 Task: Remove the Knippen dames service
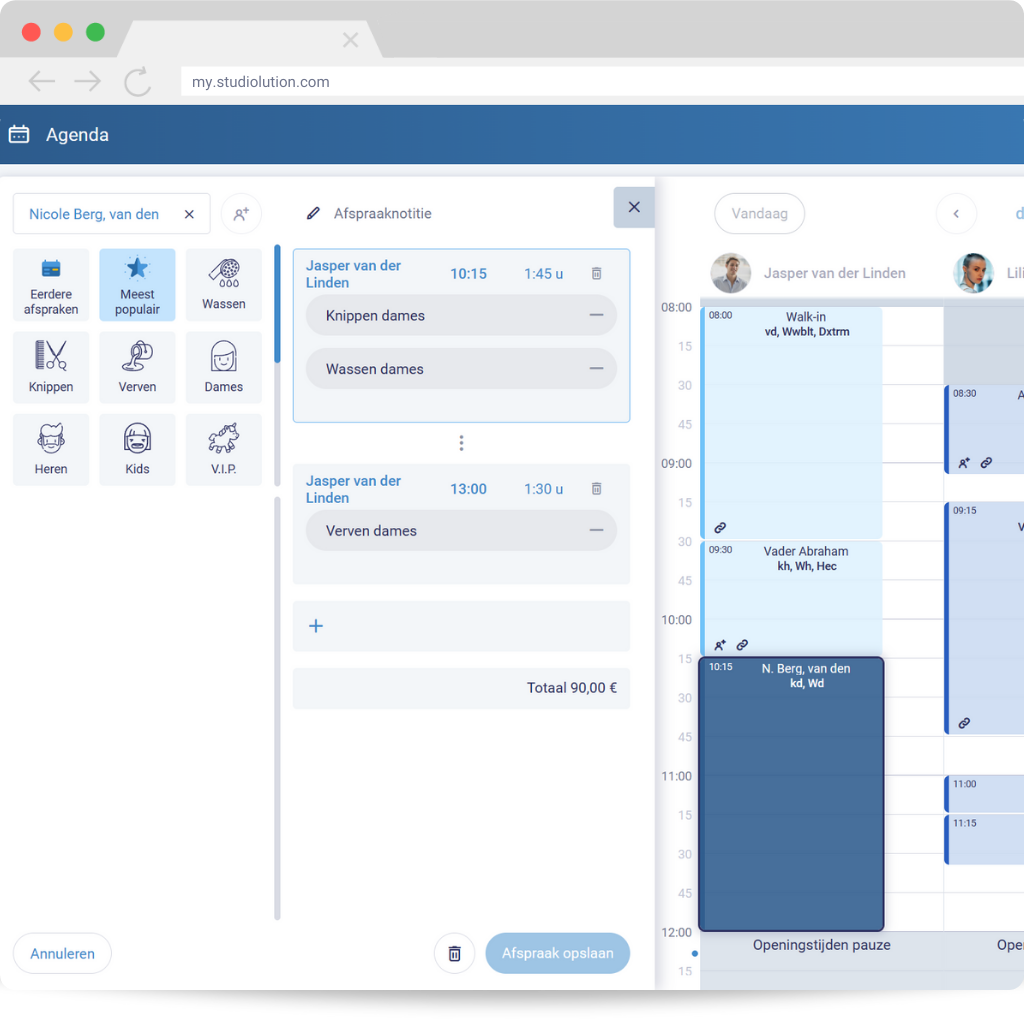pos(596,315)
